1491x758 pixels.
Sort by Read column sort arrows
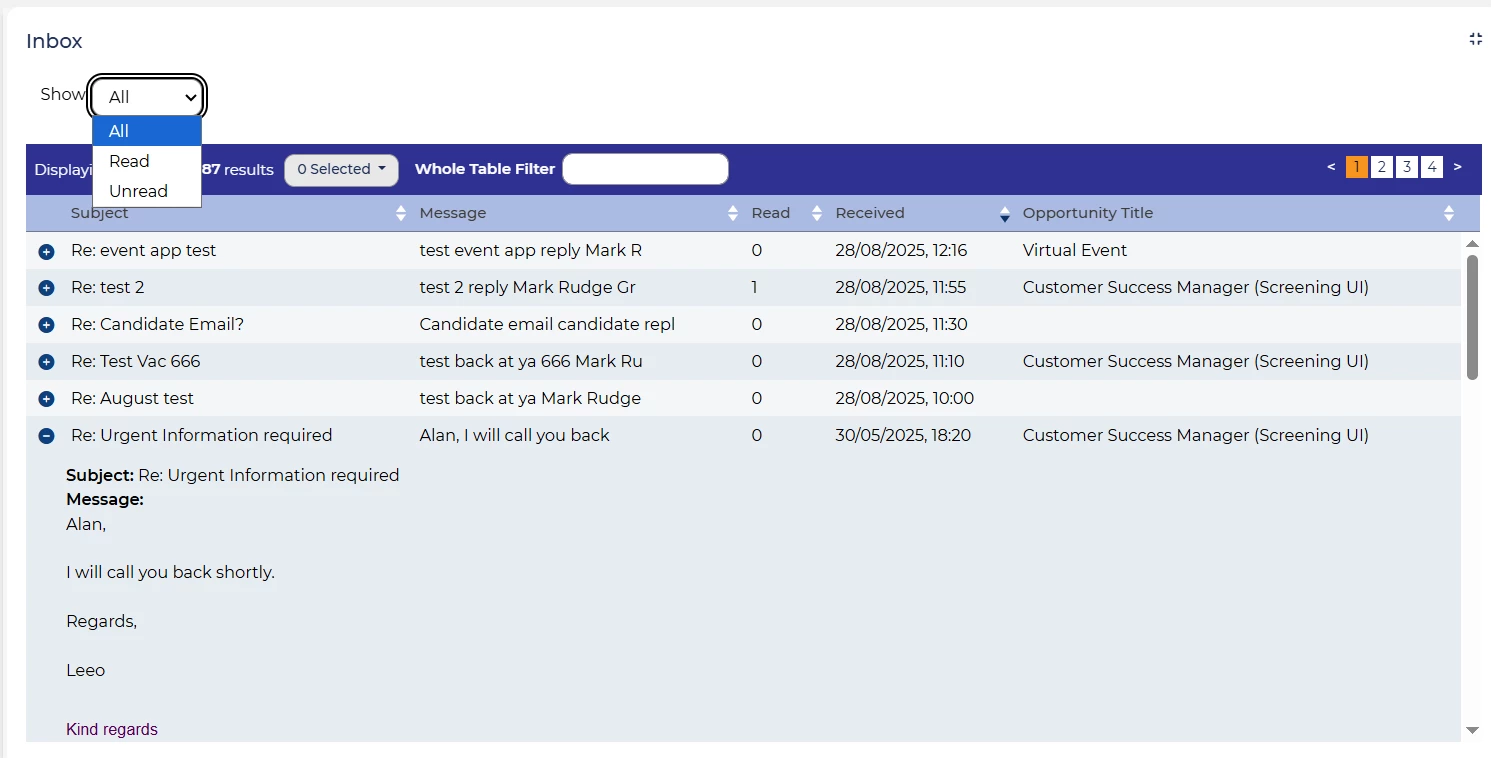click(817, 213)
